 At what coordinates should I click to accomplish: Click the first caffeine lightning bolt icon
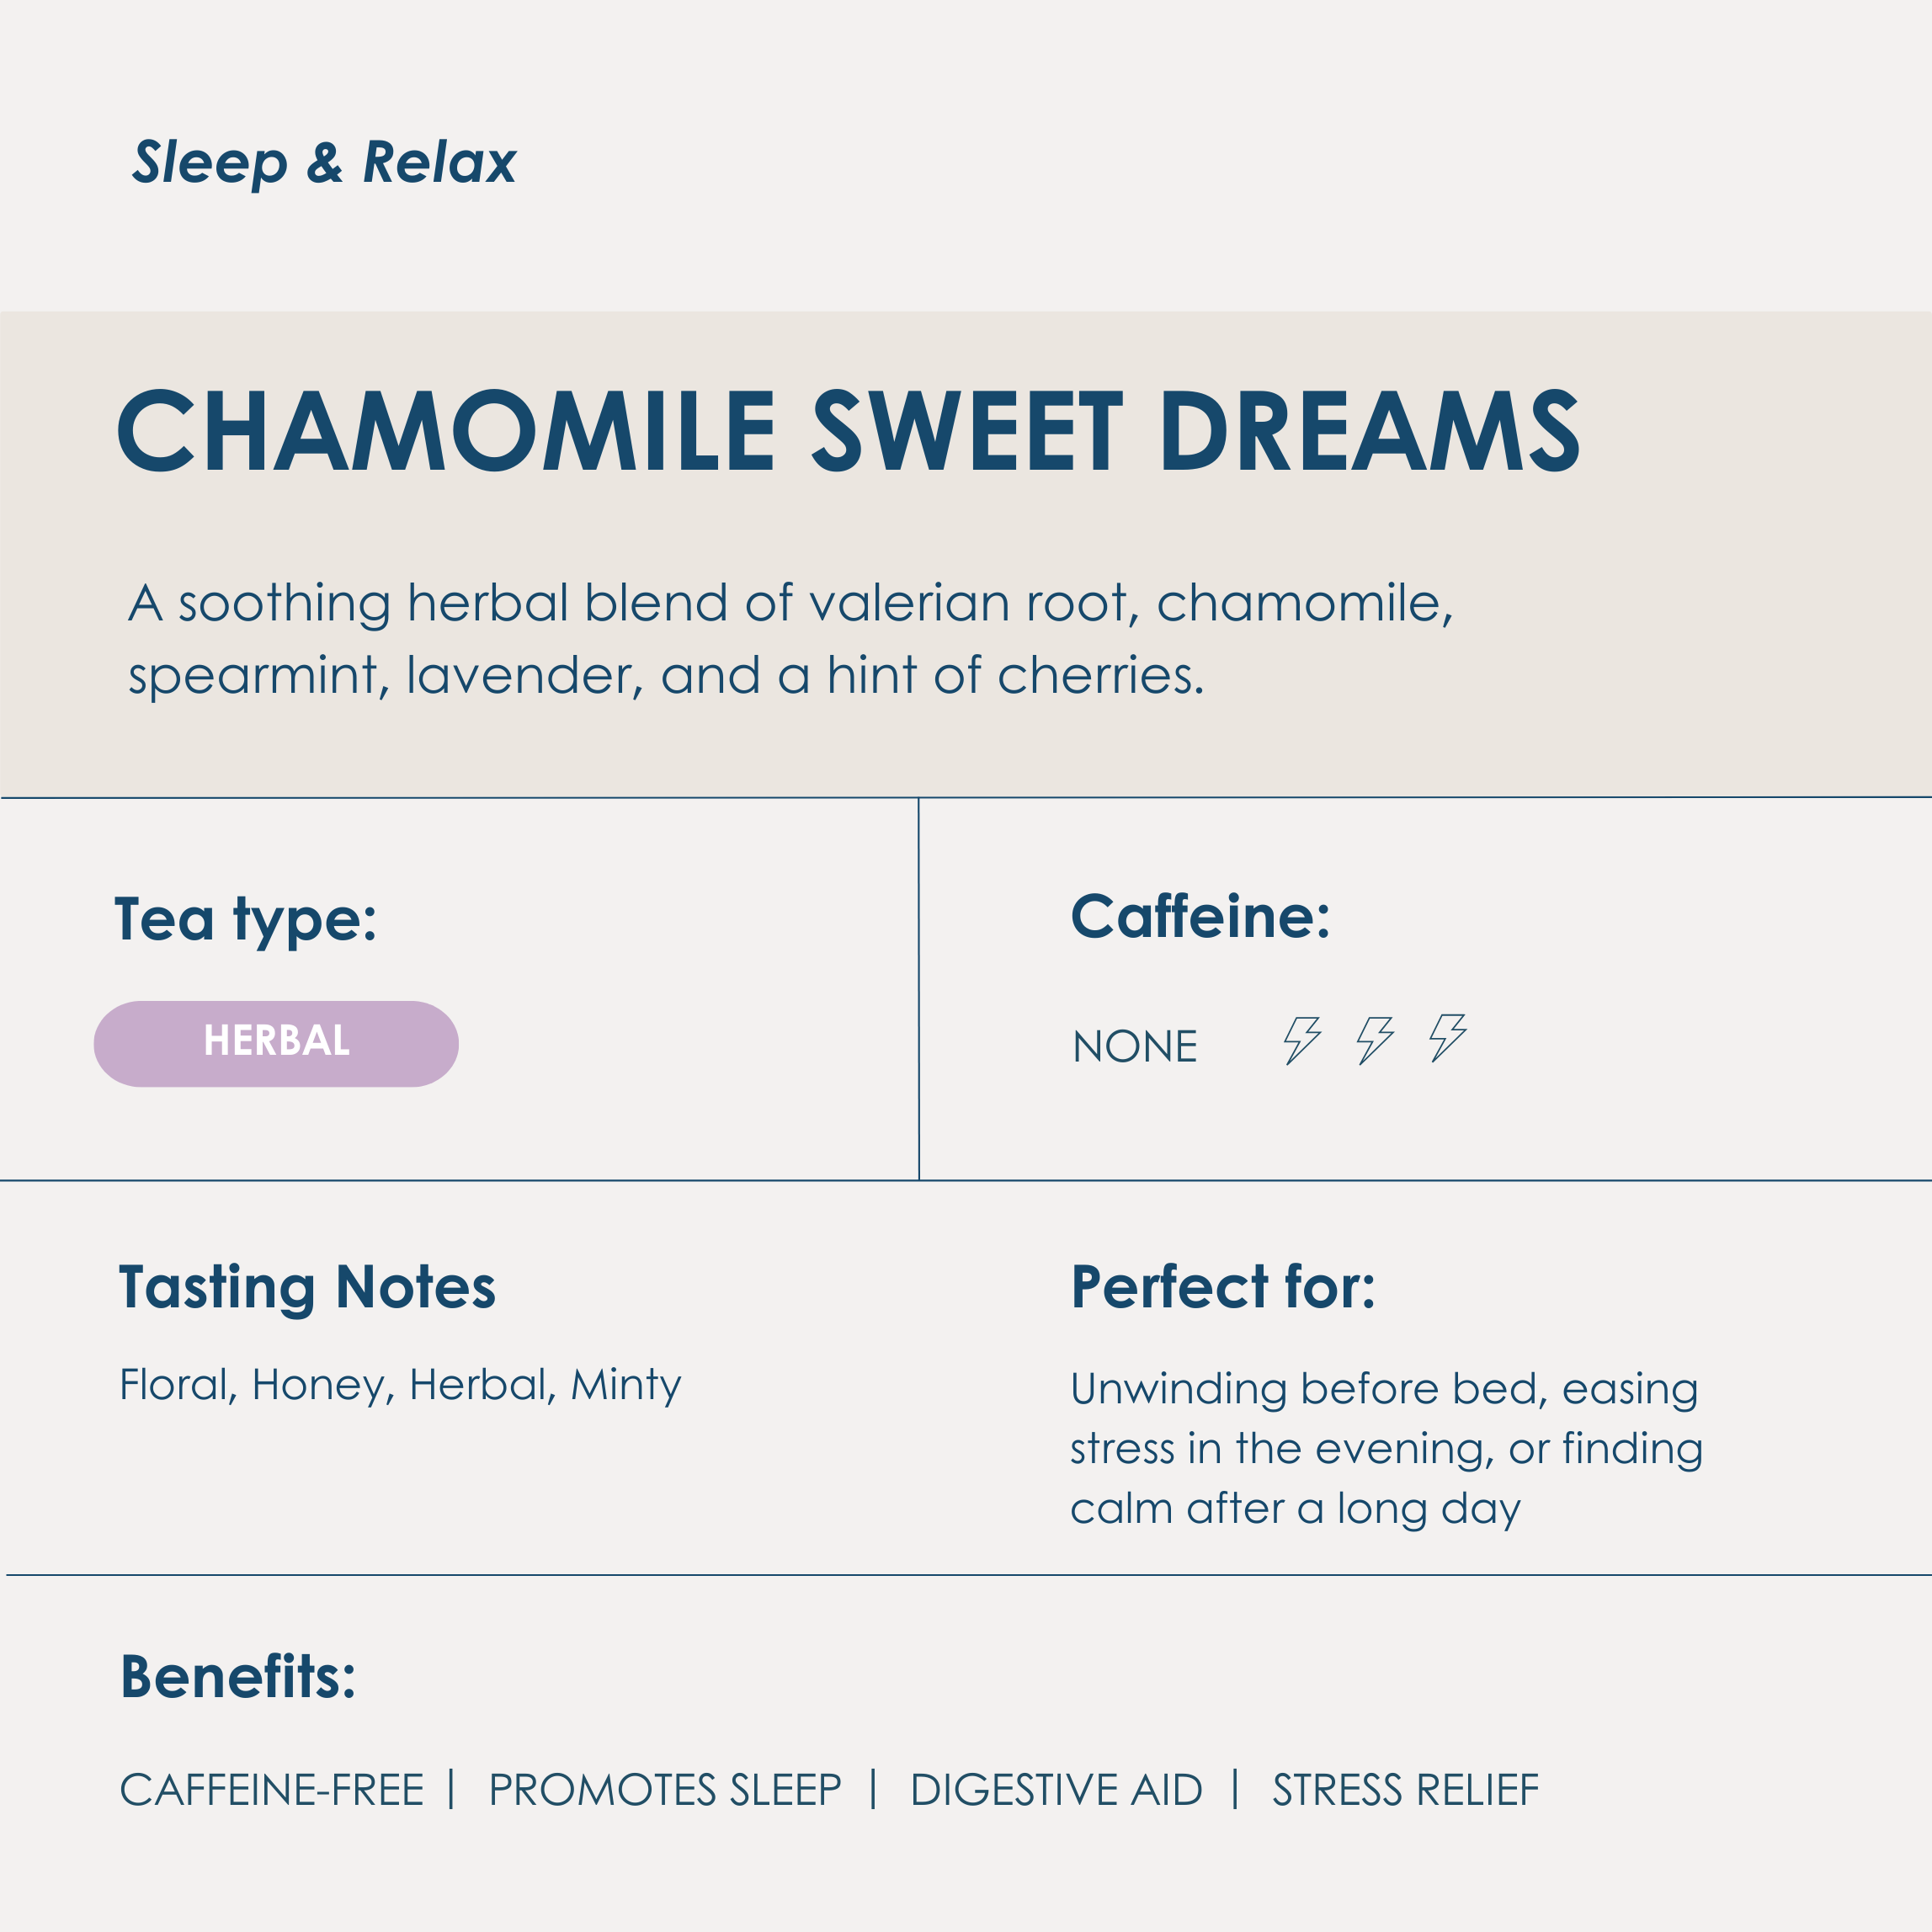pyautogui.click(x=1302, y=1040)
